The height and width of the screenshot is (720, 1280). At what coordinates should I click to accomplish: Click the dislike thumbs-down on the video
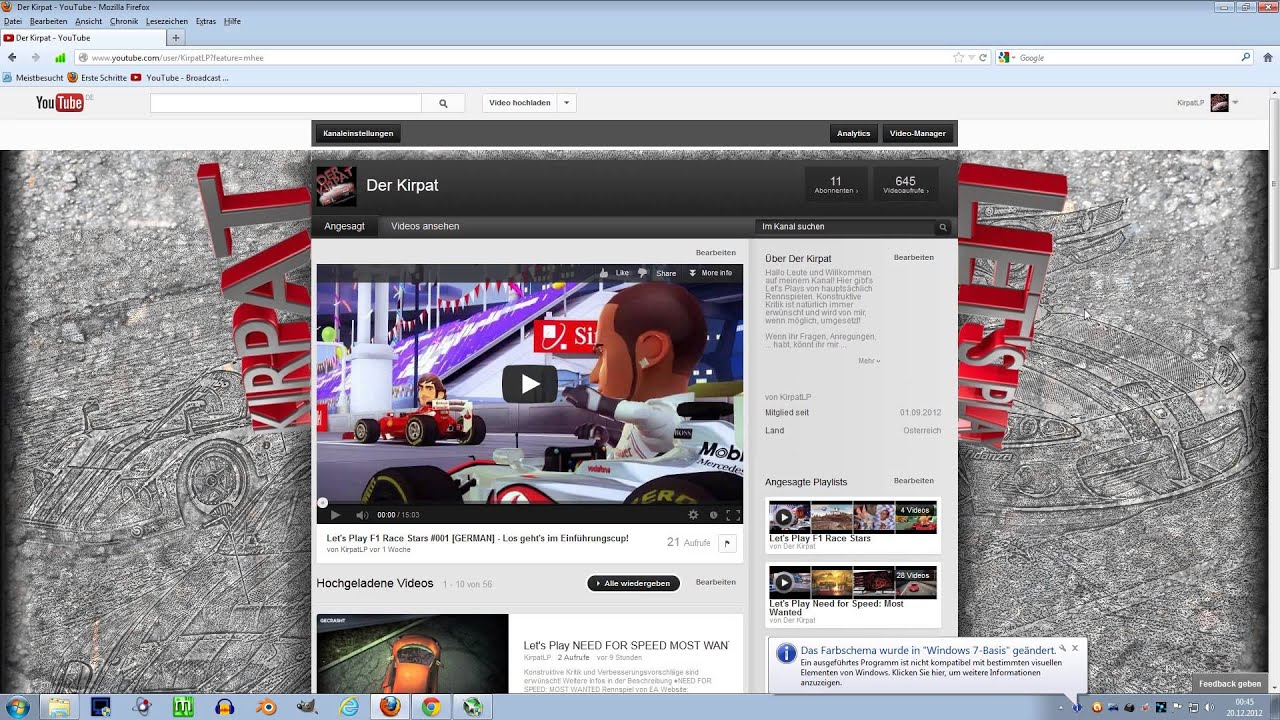click(x=642, y=273)
